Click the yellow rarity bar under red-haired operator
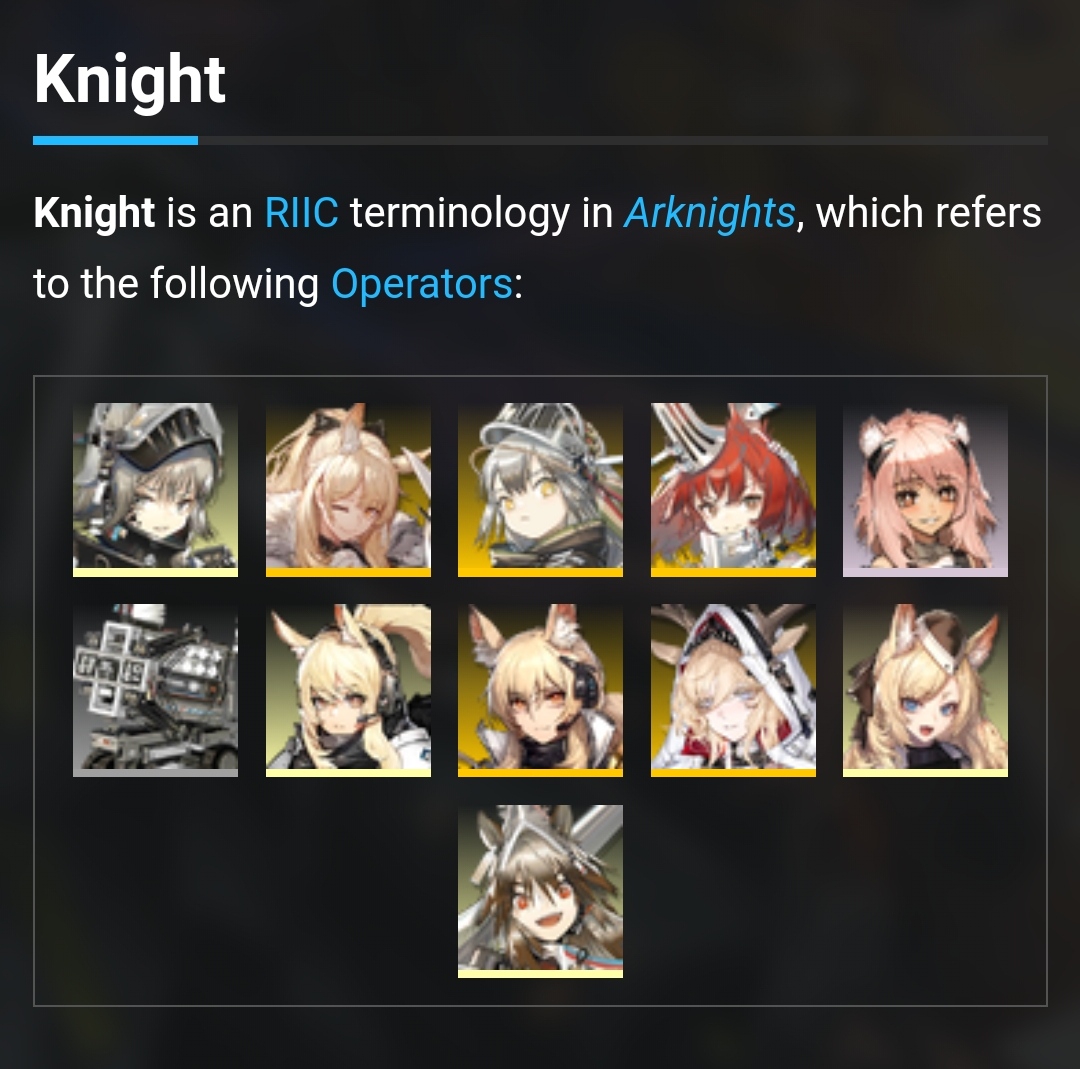Viewport: 1080px width, 1069px height. (733, 572)
